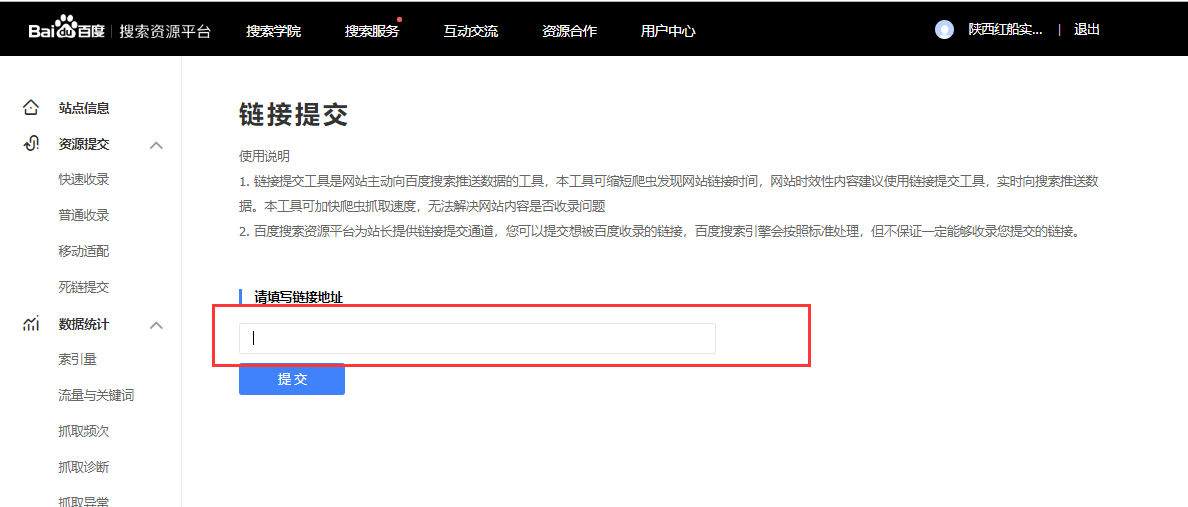Select 资源提交 sidebar heading

[x=84, y=144]
